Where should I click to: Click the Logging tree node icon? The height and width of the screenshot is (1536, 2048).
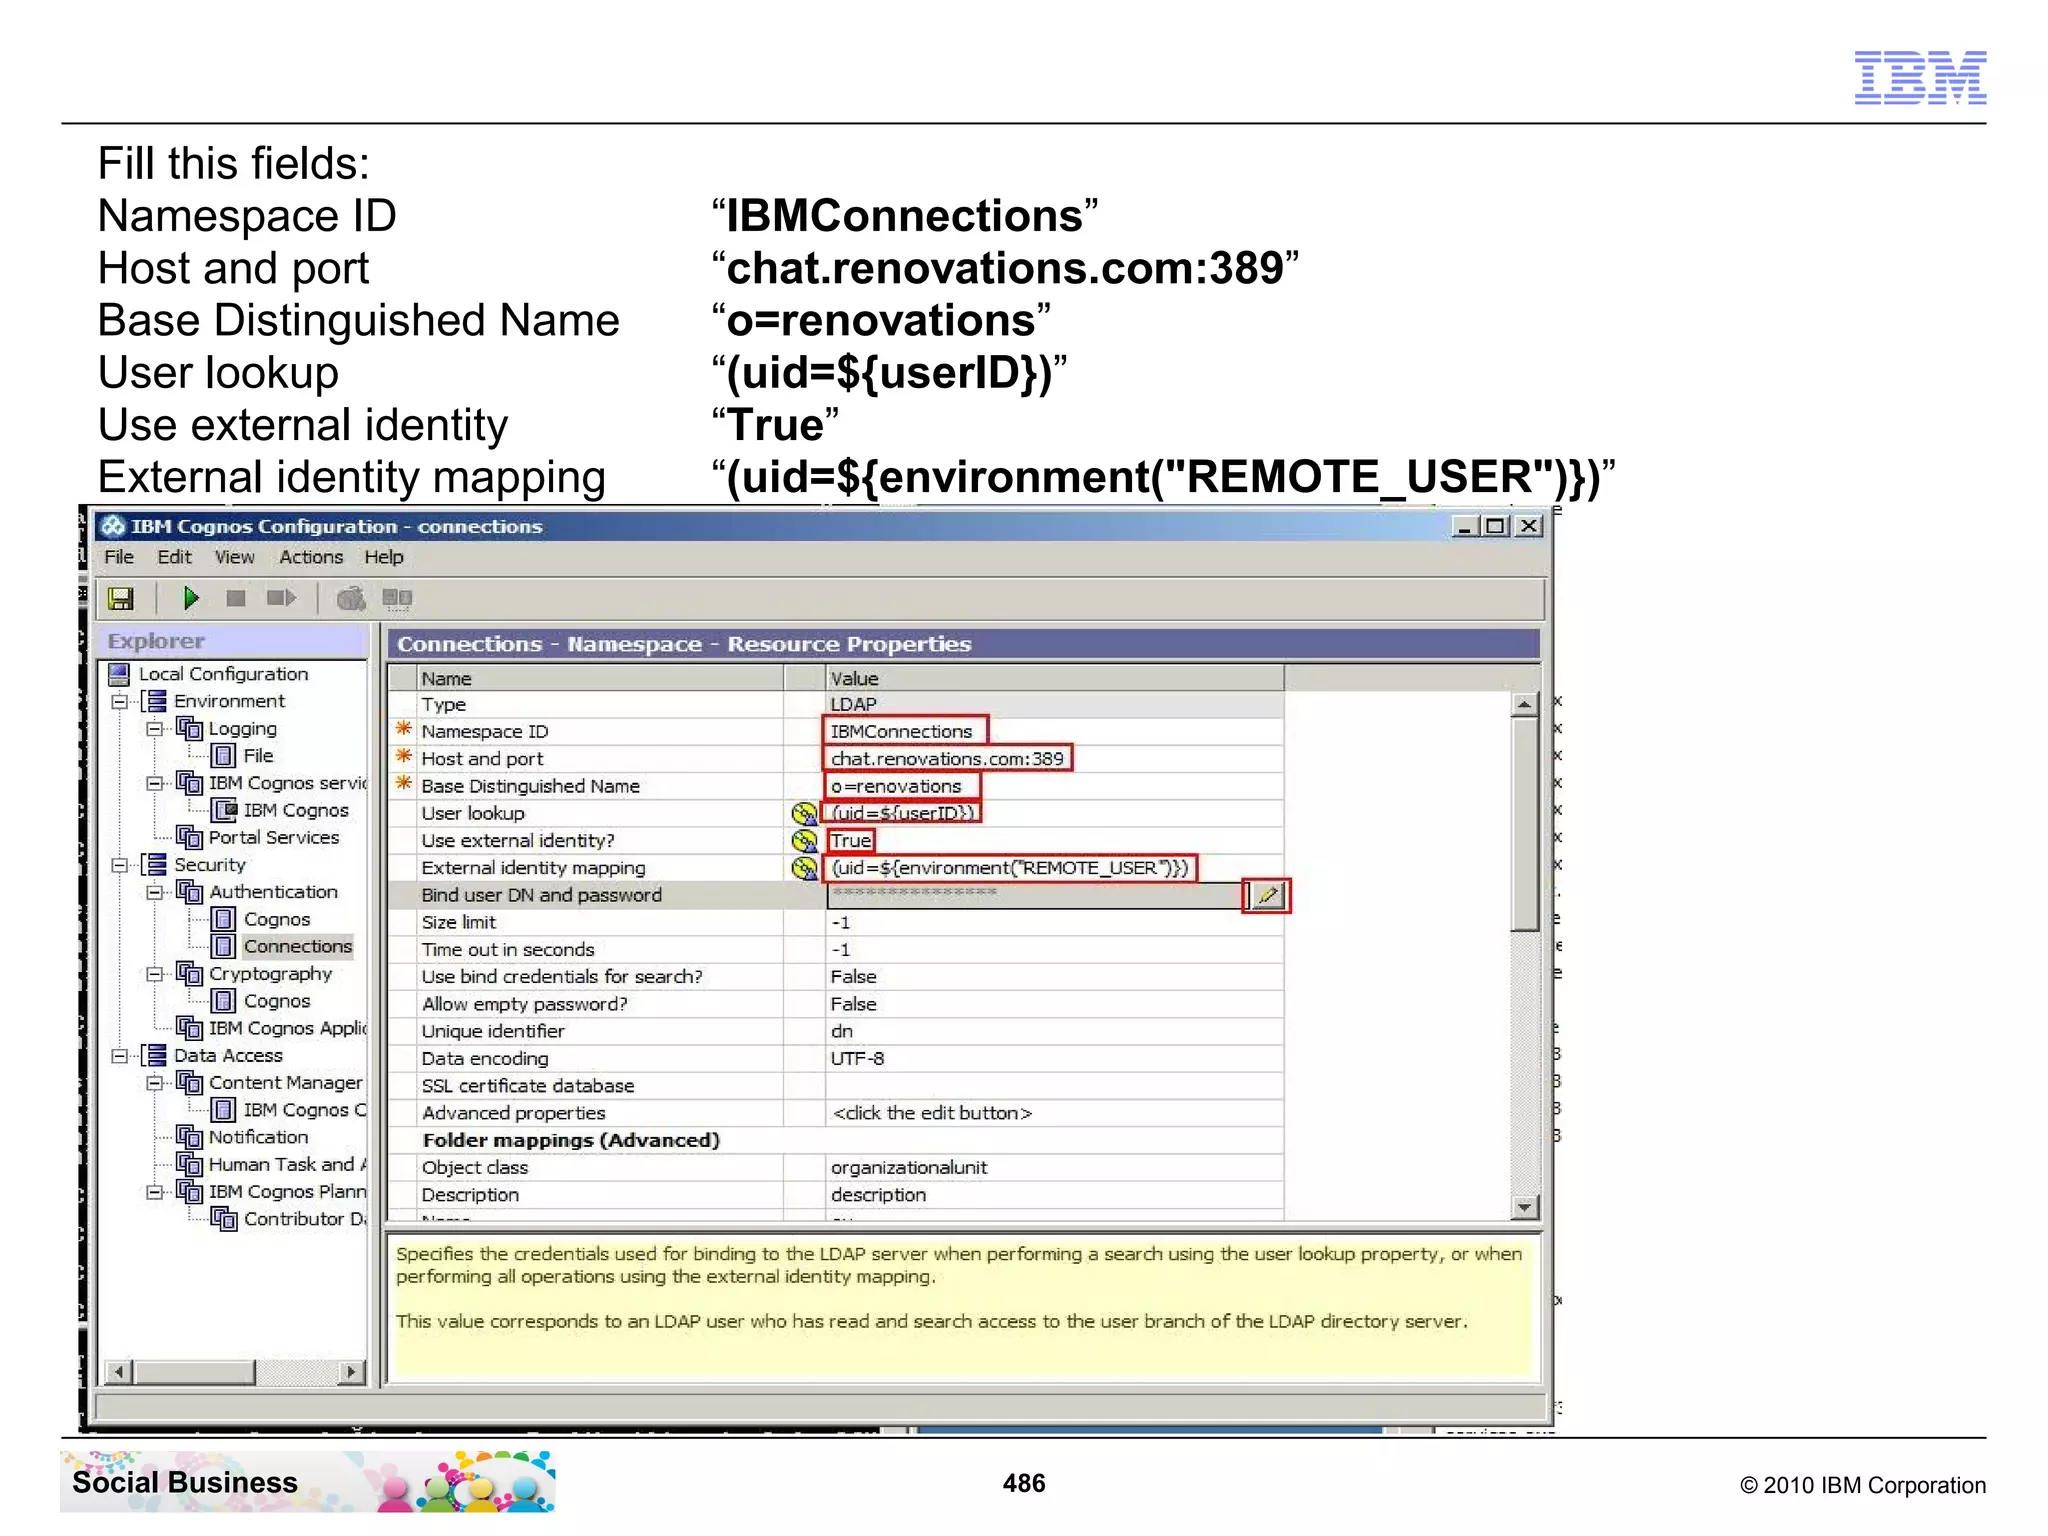tap(189, 728)
